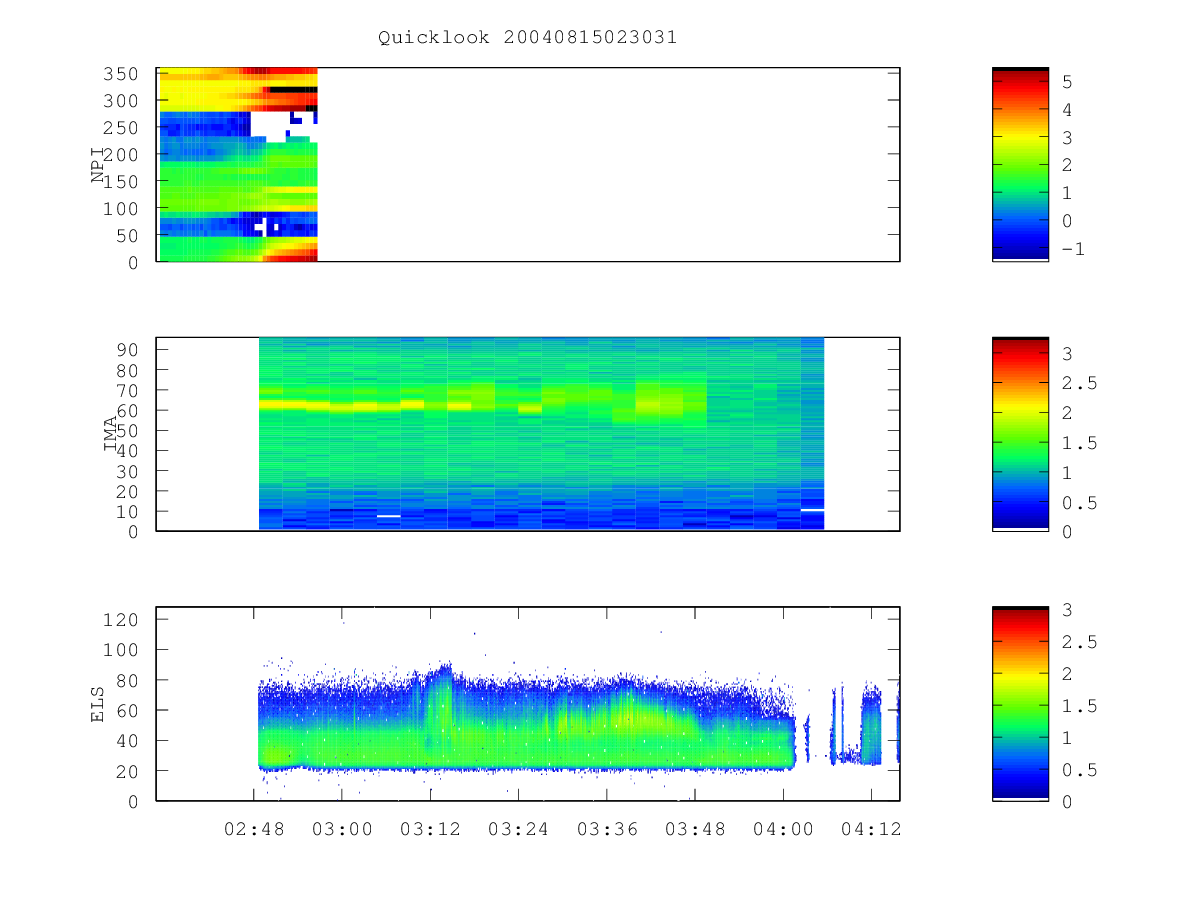Click inside the ELS spectrogram data
The image size is (1200, 900).
[525, 720]
